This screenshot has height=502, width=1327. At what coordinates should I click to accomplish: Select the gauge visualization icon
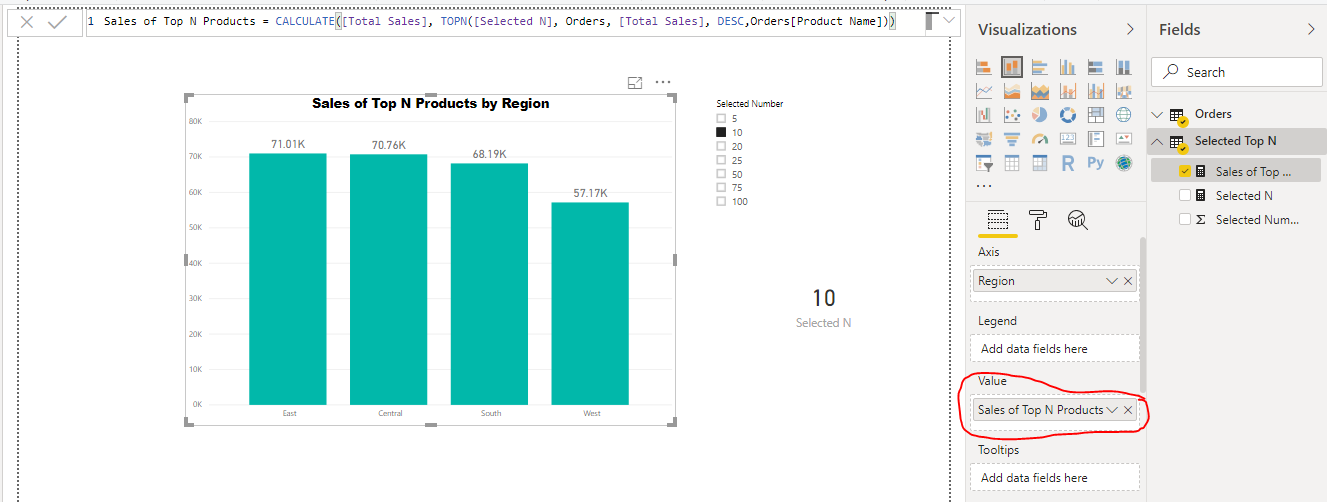pos(1040,139)
